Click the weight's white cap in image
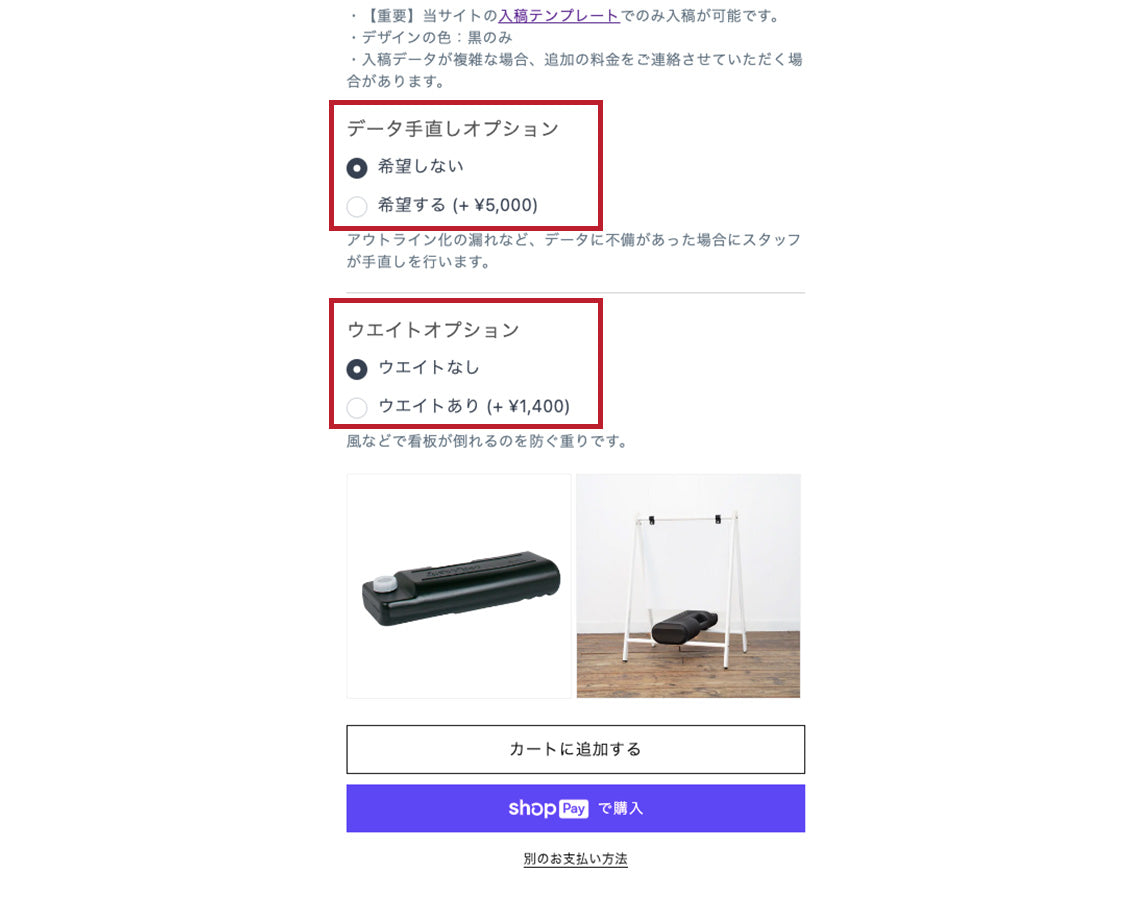The width and height of the screenshot is (1124, 900). (x=385, y=584)
